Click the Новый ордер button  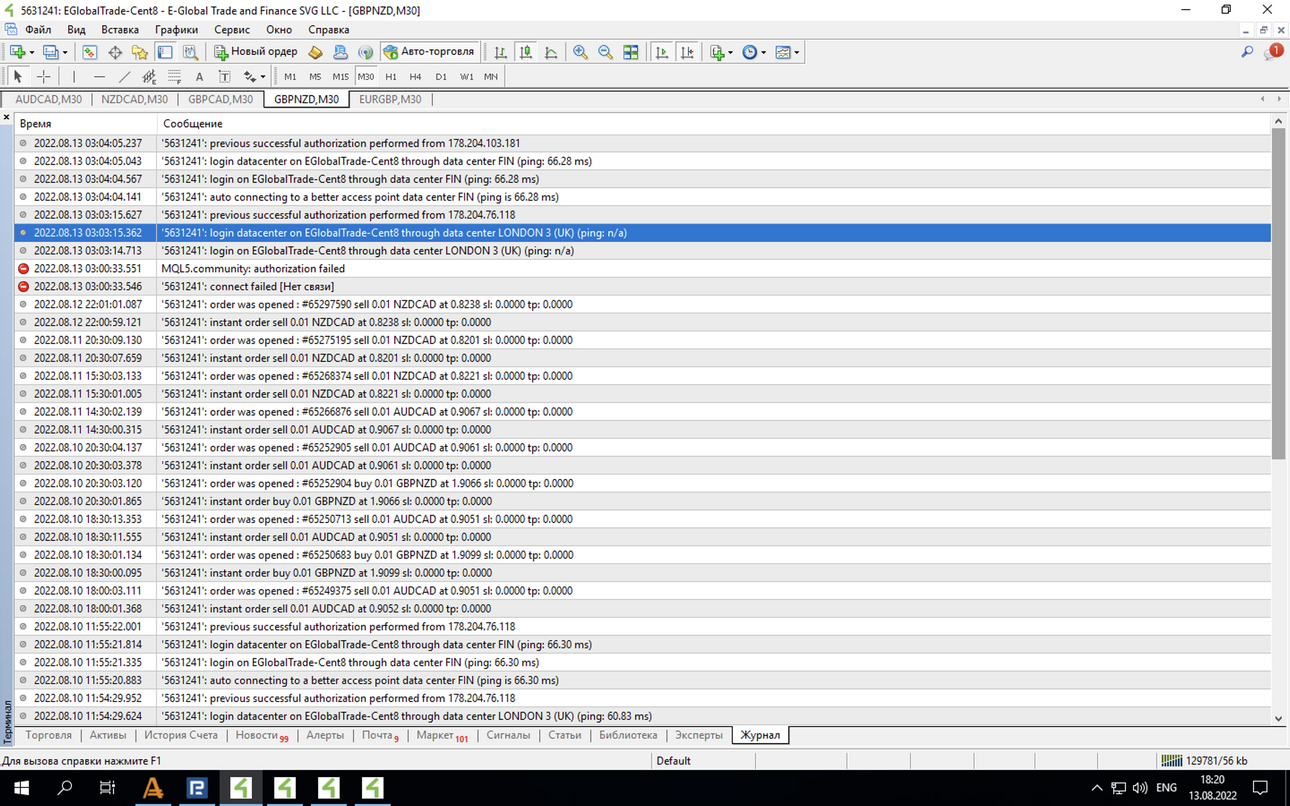tap(256, 52)
